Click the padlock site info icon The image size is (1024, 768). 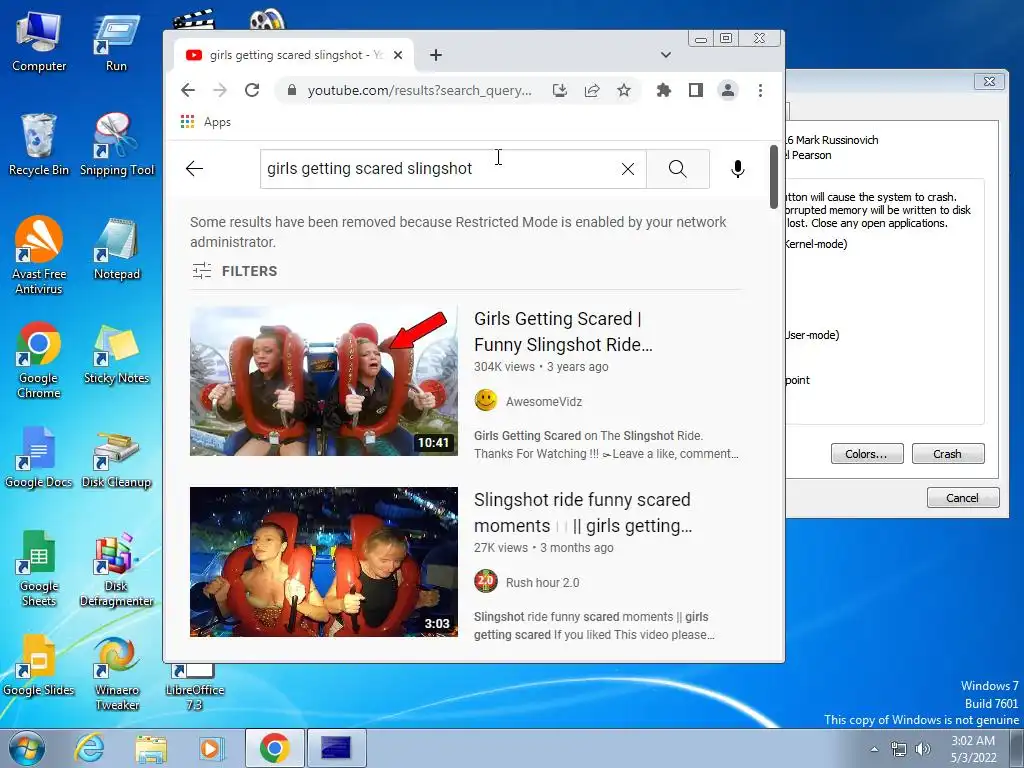[x=292, y=90]
